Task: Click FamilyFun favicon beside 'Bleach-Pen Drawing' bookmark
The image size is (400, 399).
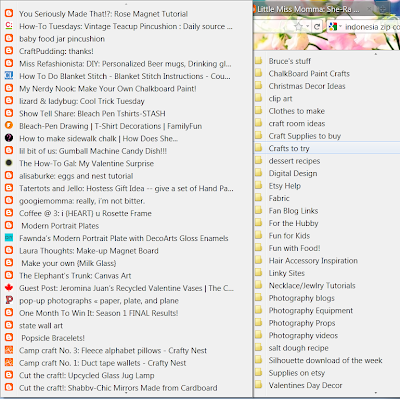Action: pyautogui.click(x=9, y=125)
